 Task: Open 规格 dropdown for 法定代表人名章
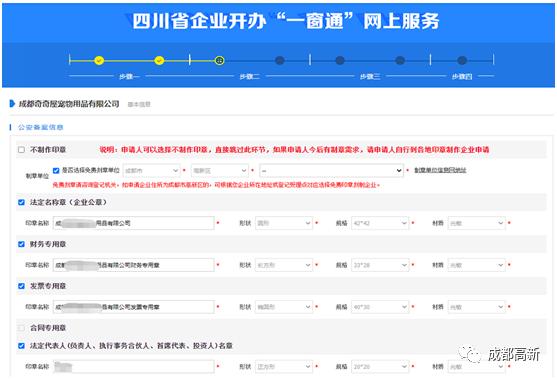[380, 367]
